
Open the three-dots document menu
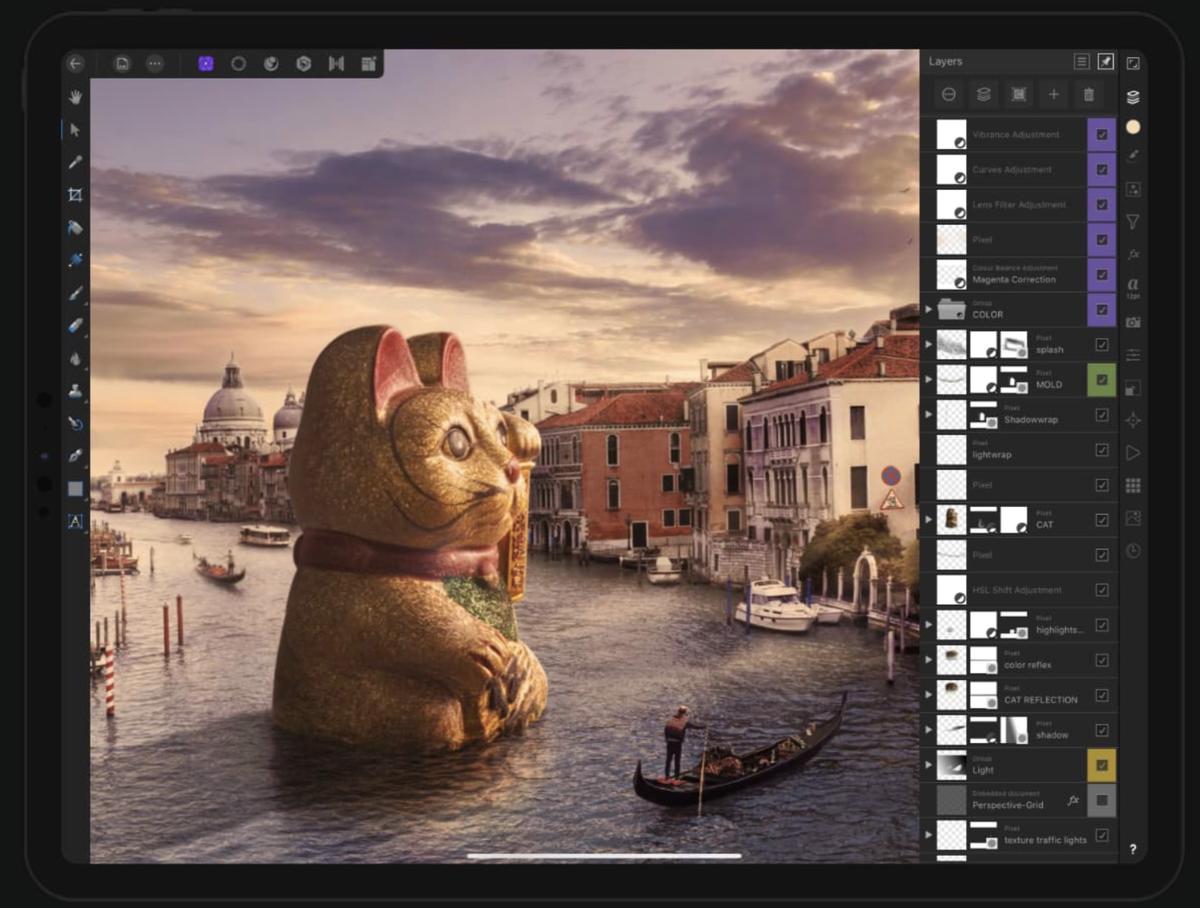(154, 63)
